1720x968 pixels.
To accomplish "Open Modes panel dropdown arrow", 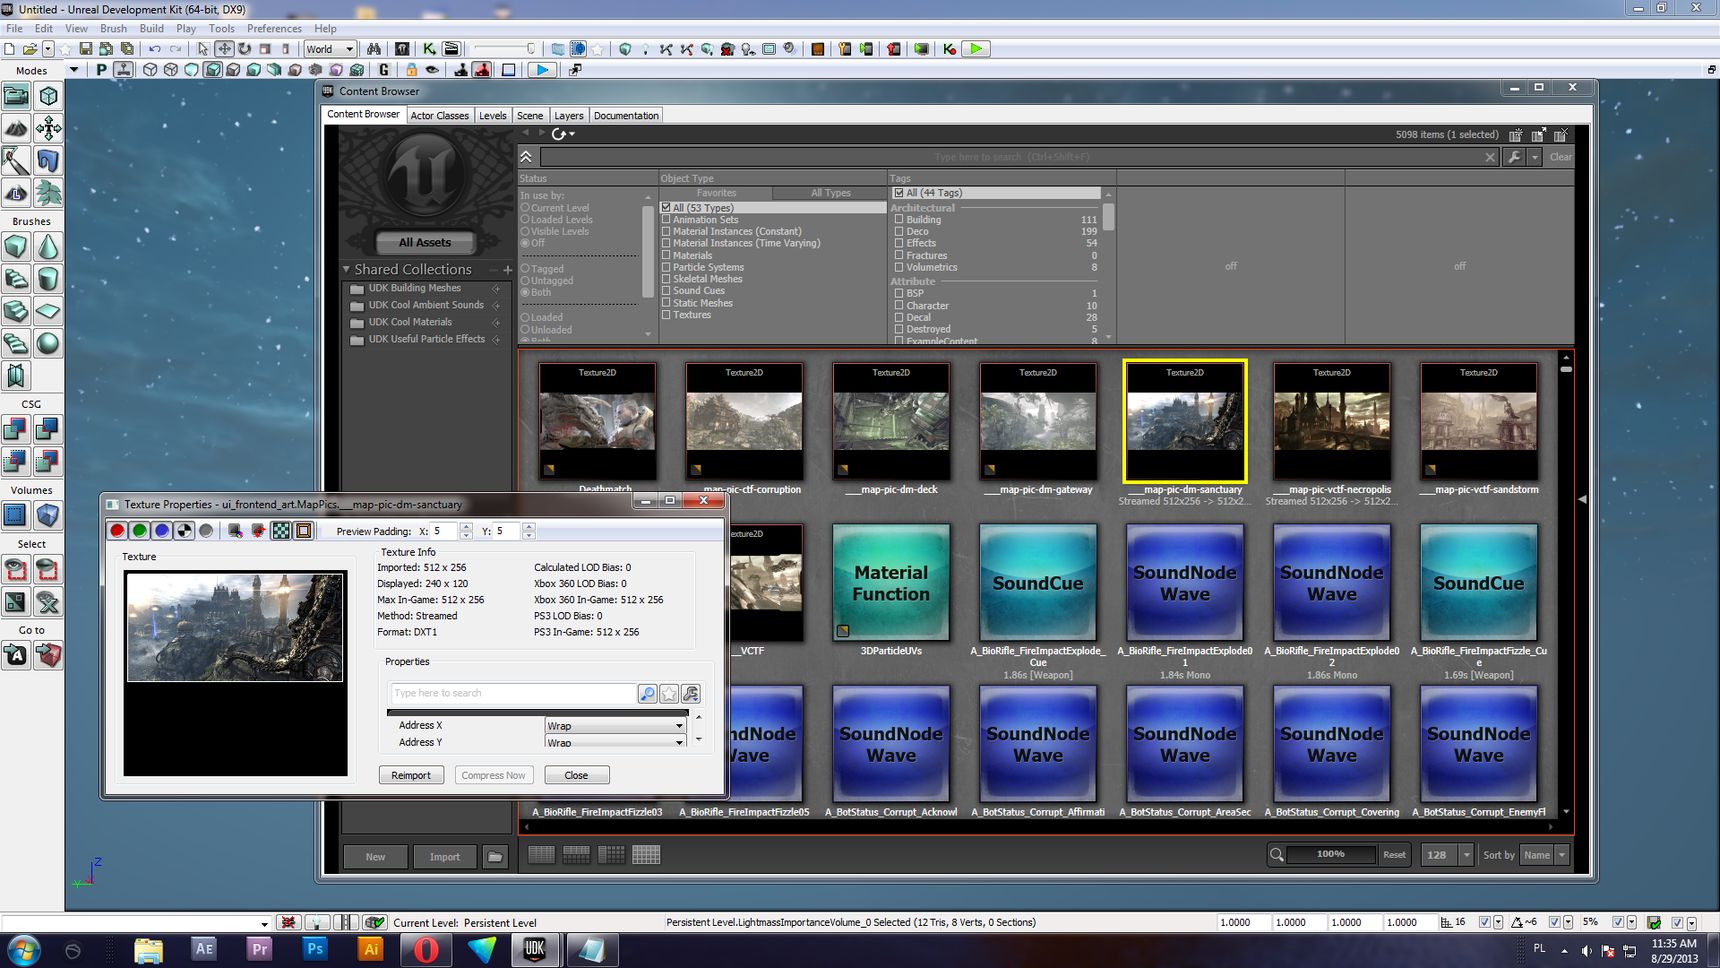I will pyautogui.click(x=73, y=70).
